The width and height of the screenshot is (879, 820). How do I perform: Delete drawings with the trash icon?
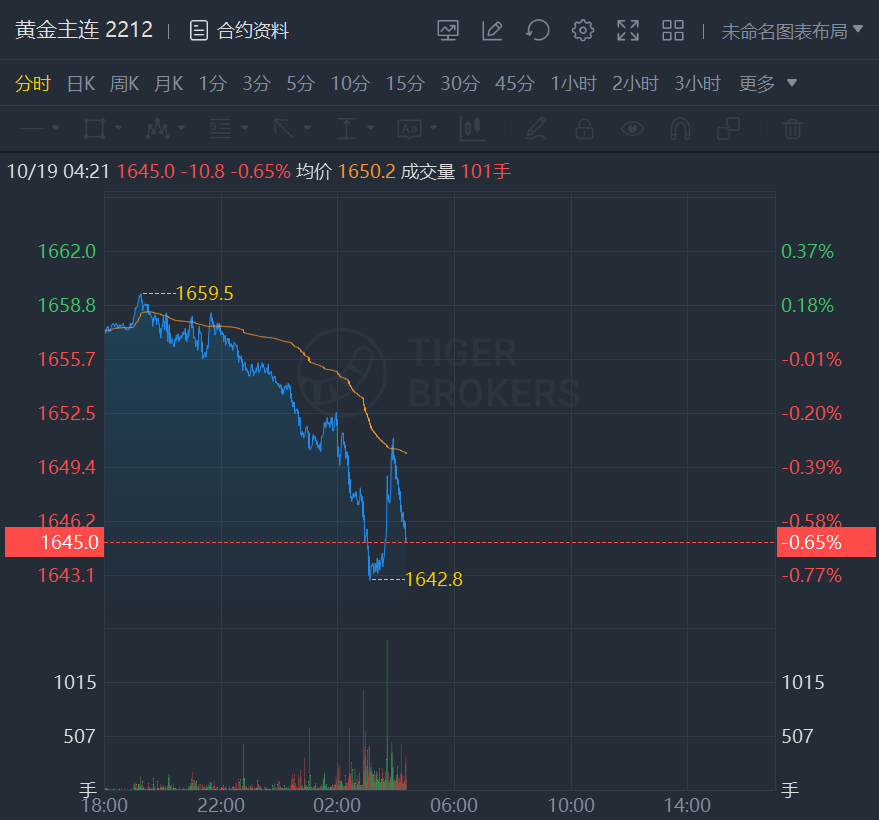point(792,129)
